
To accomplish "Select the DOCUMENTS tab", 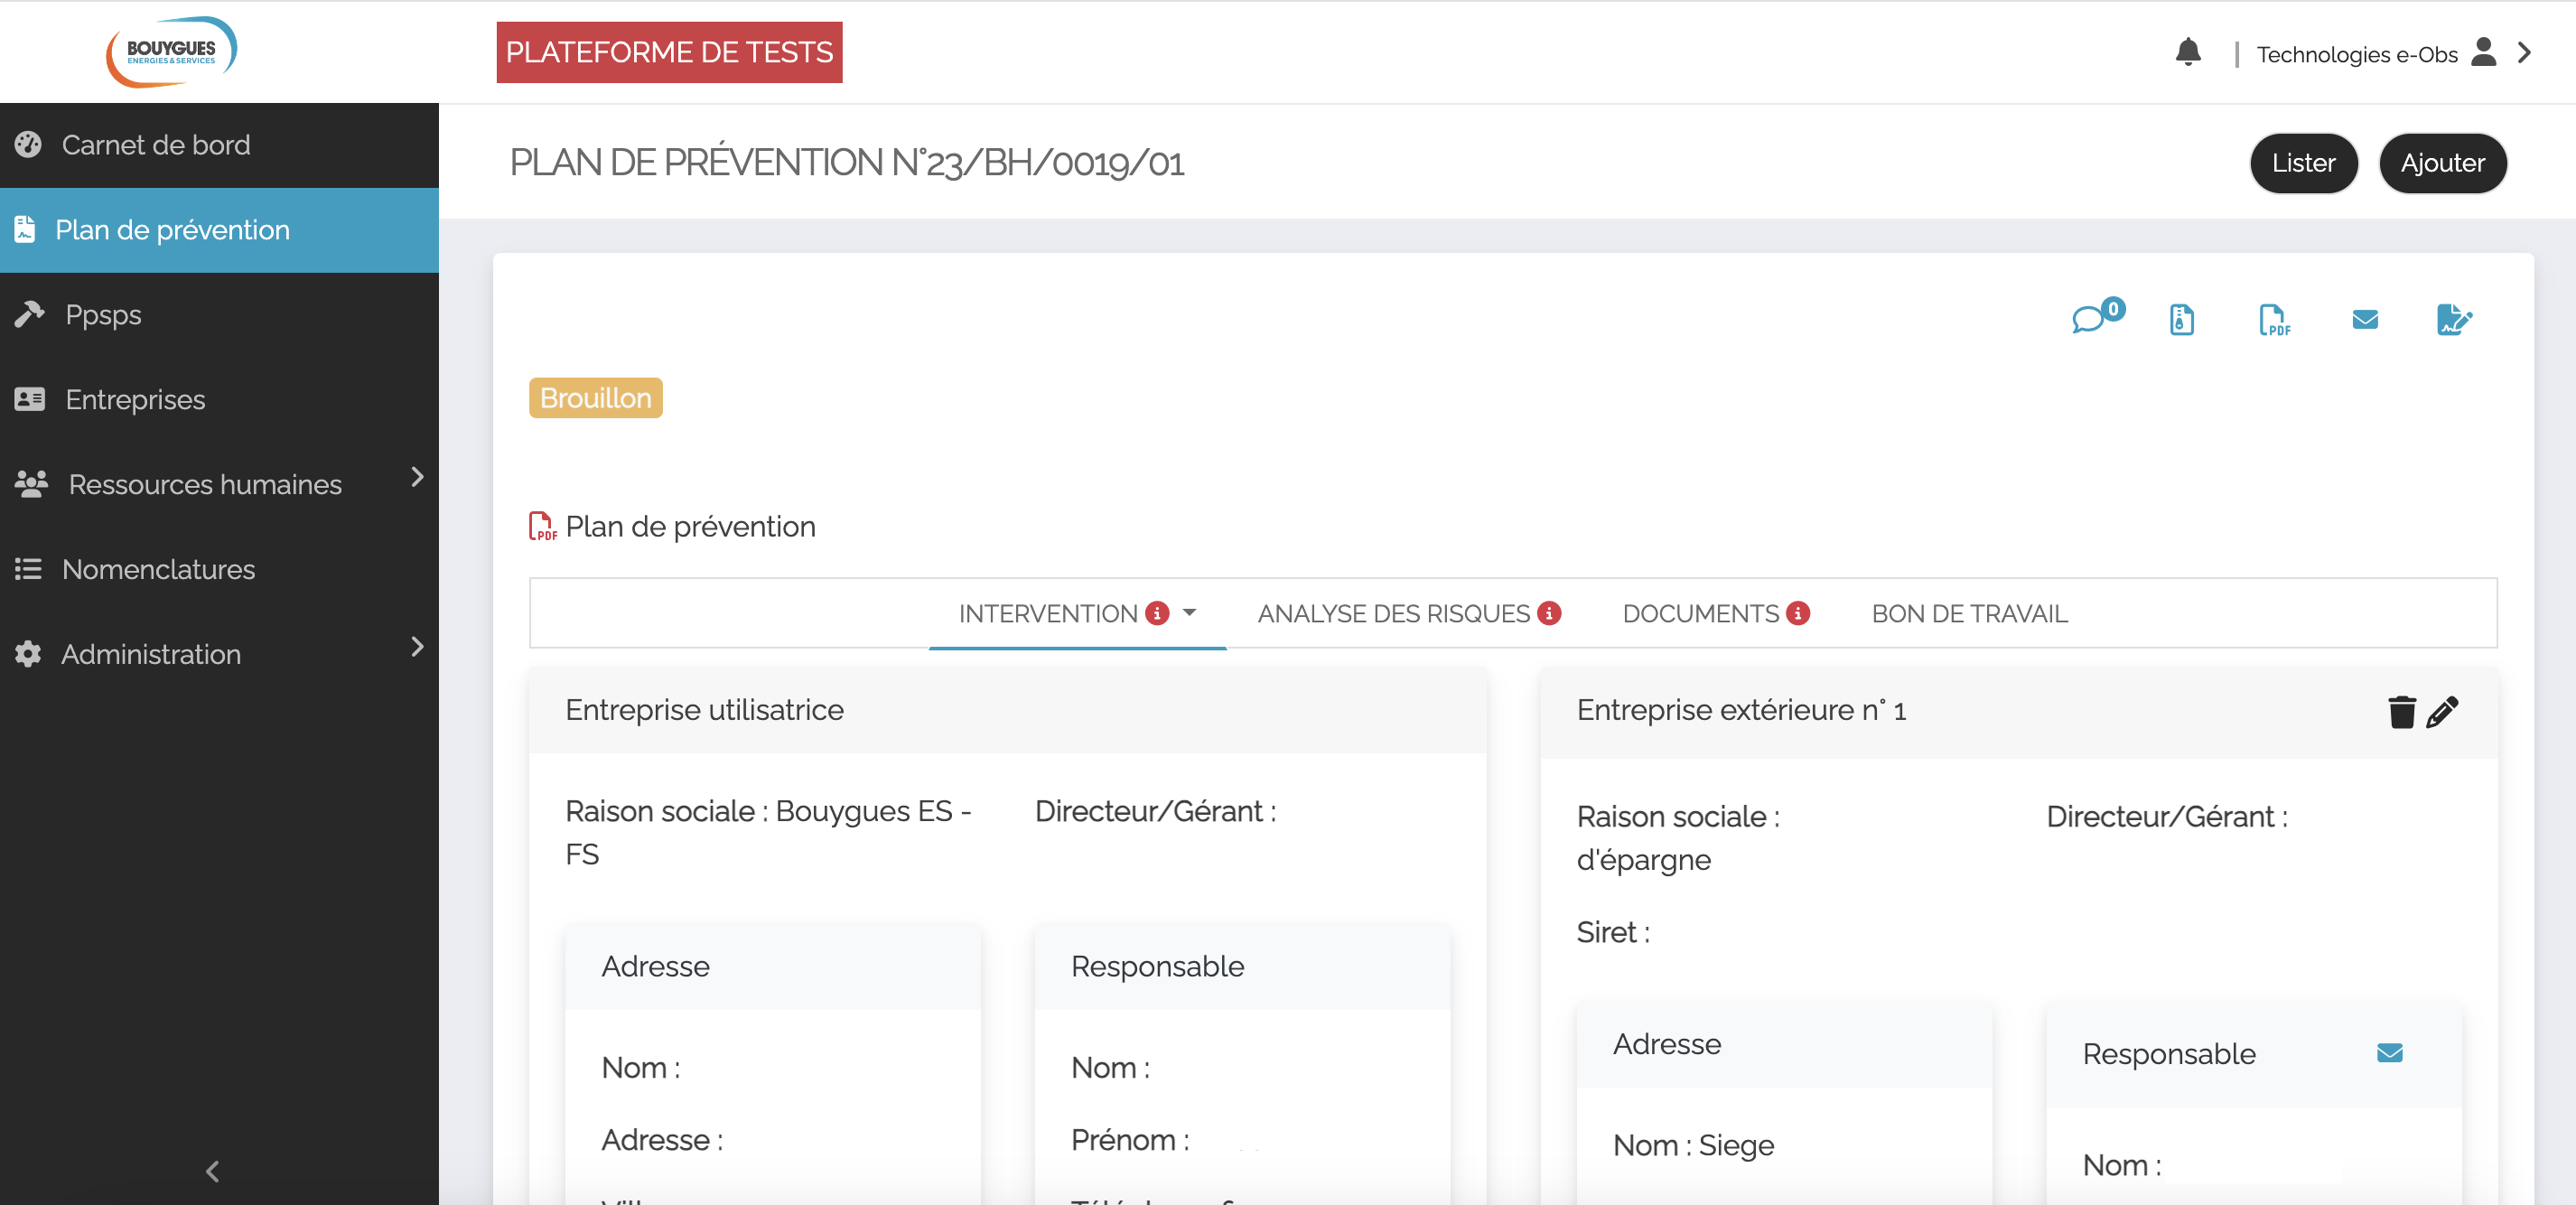I will tap(1715, 613).
